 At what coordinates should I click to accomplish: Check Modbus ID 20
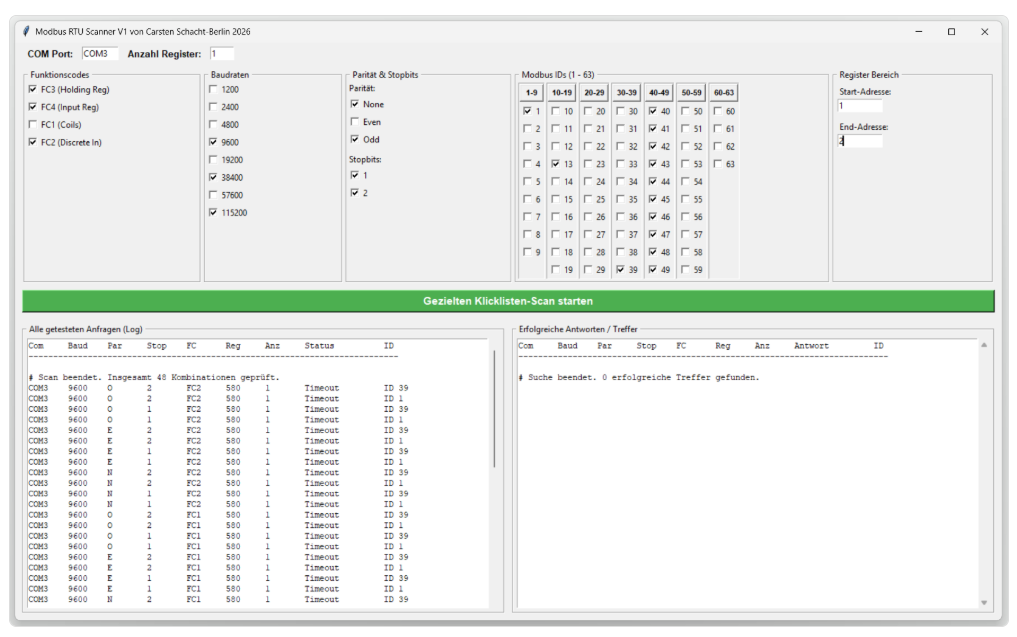[x=588, y=111]
